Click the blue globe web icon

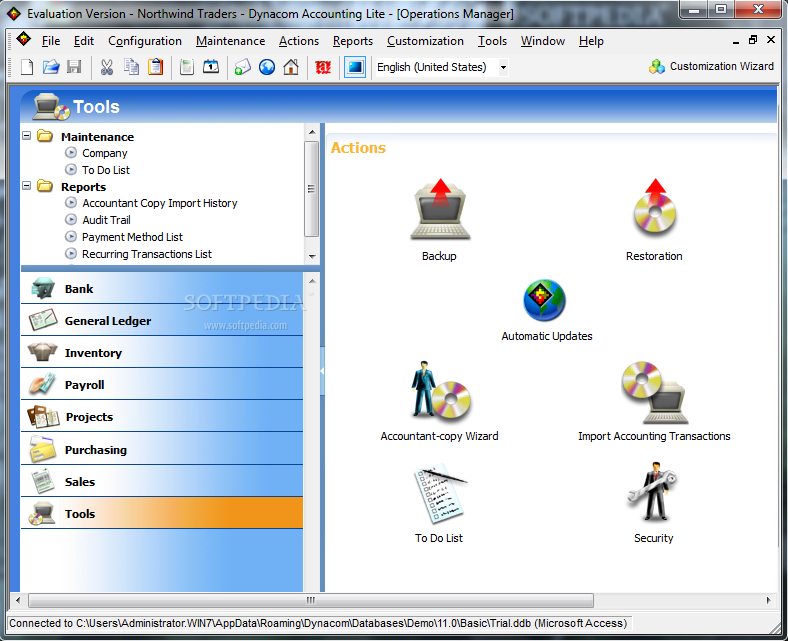point(267,67)
